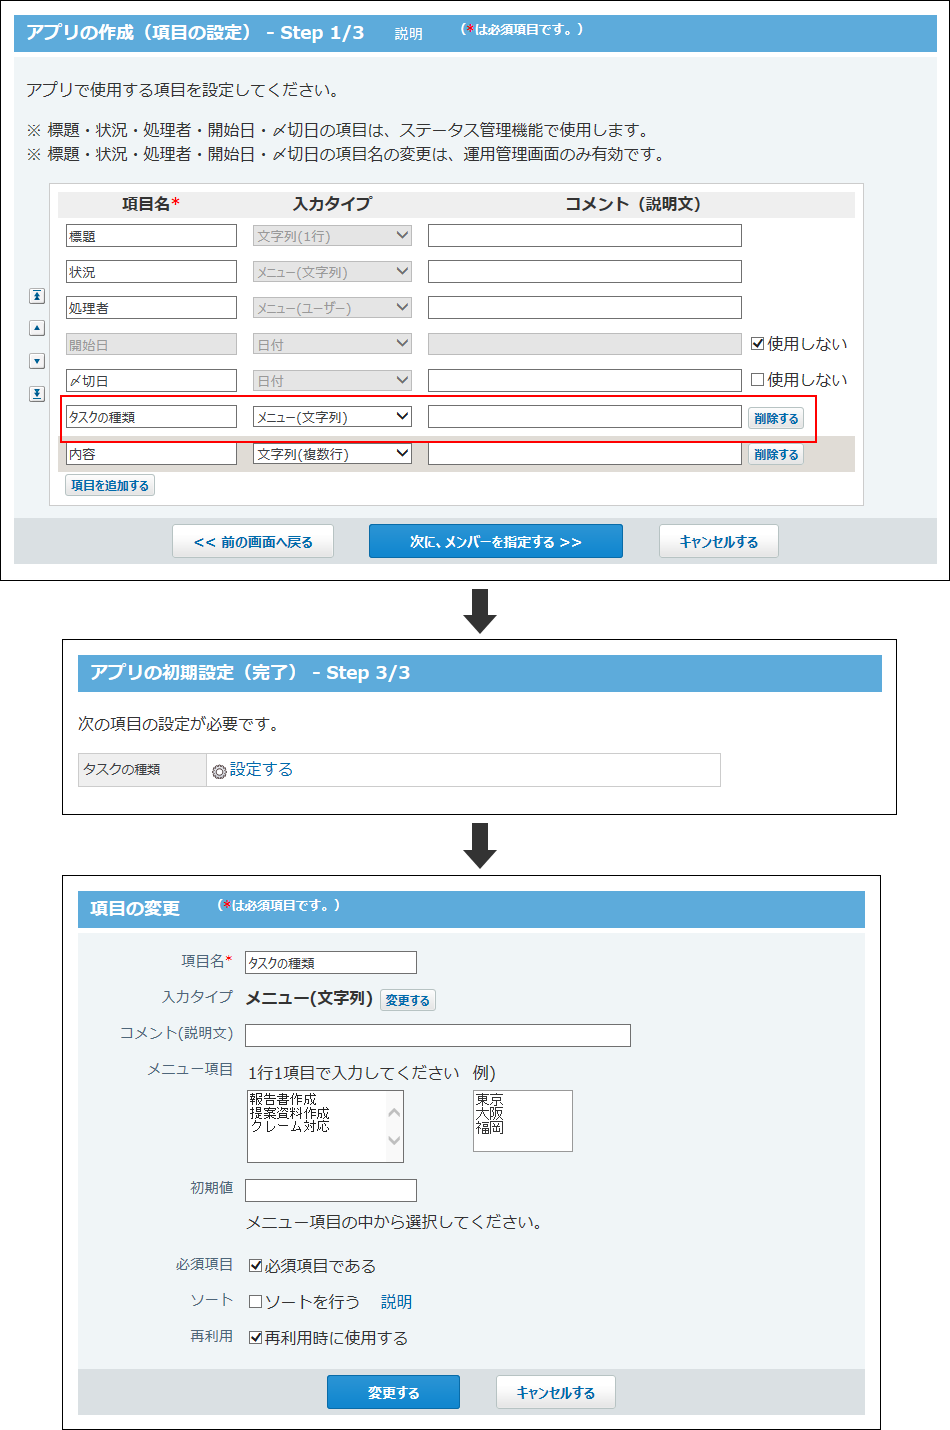Click the comment field for 標題 row
The image size is (950, 1430).
click(x=585, y=235)
